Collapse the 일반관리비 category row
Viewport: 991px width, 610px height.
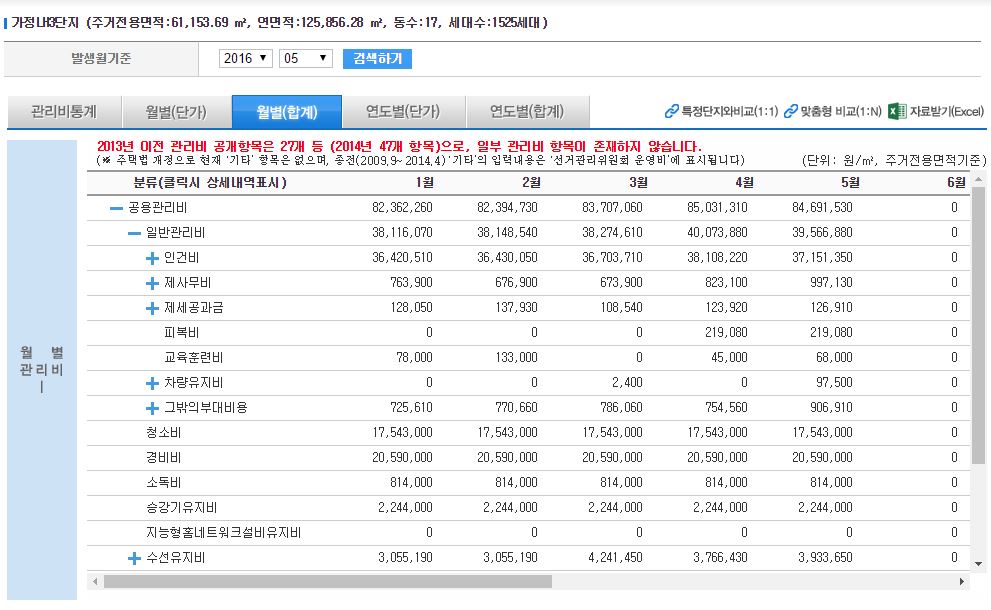(134, 233)
